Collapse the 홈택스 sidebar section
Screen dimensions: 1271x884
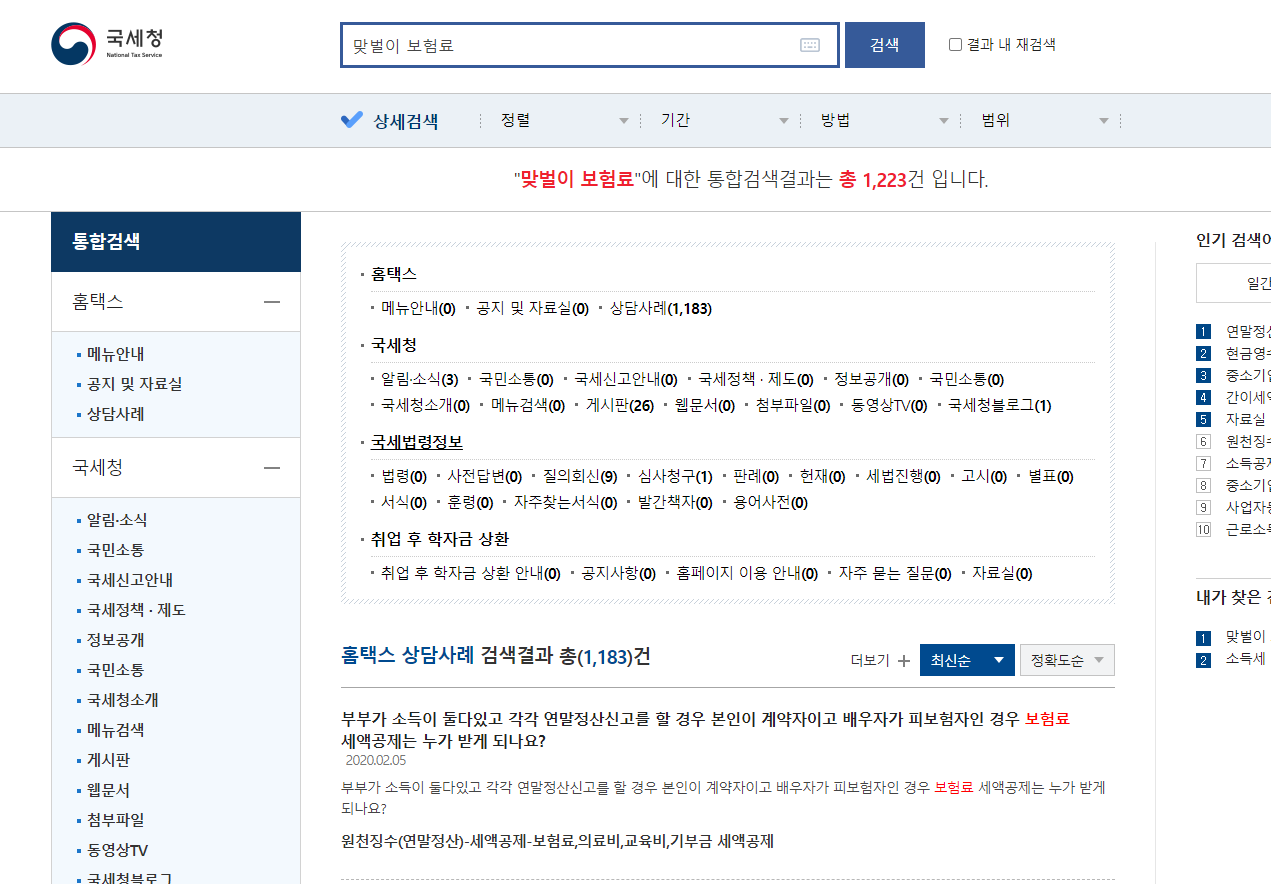[271, 302]
